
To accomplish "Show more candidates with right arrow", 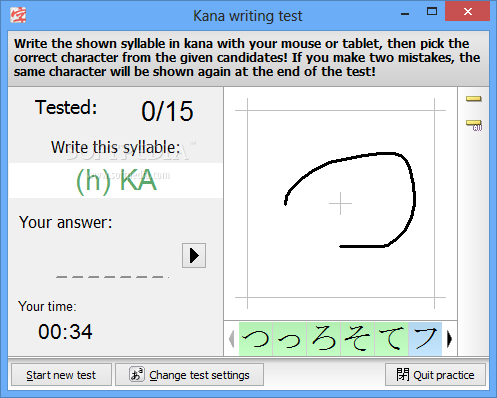I will [x=449, y=339].
